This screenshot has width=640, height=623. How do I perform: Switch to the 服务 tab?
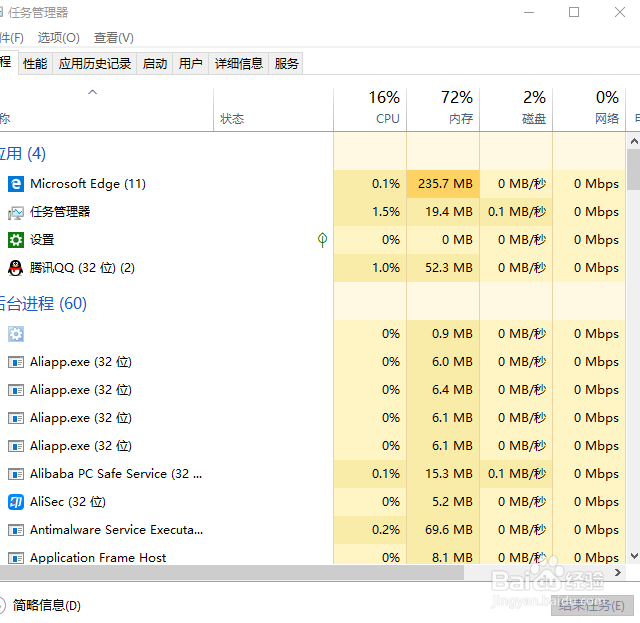click(x=286, y=64)
